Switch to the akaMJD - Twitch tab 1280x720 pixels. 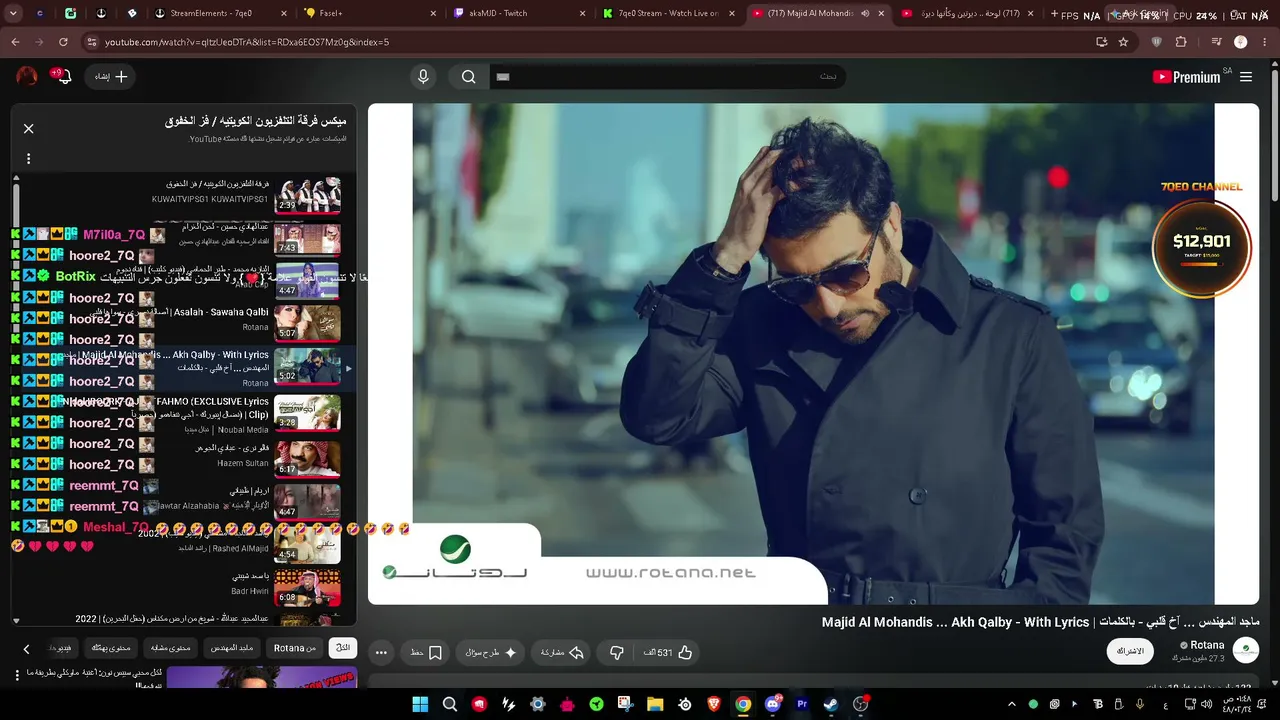[x=520, y=13]
